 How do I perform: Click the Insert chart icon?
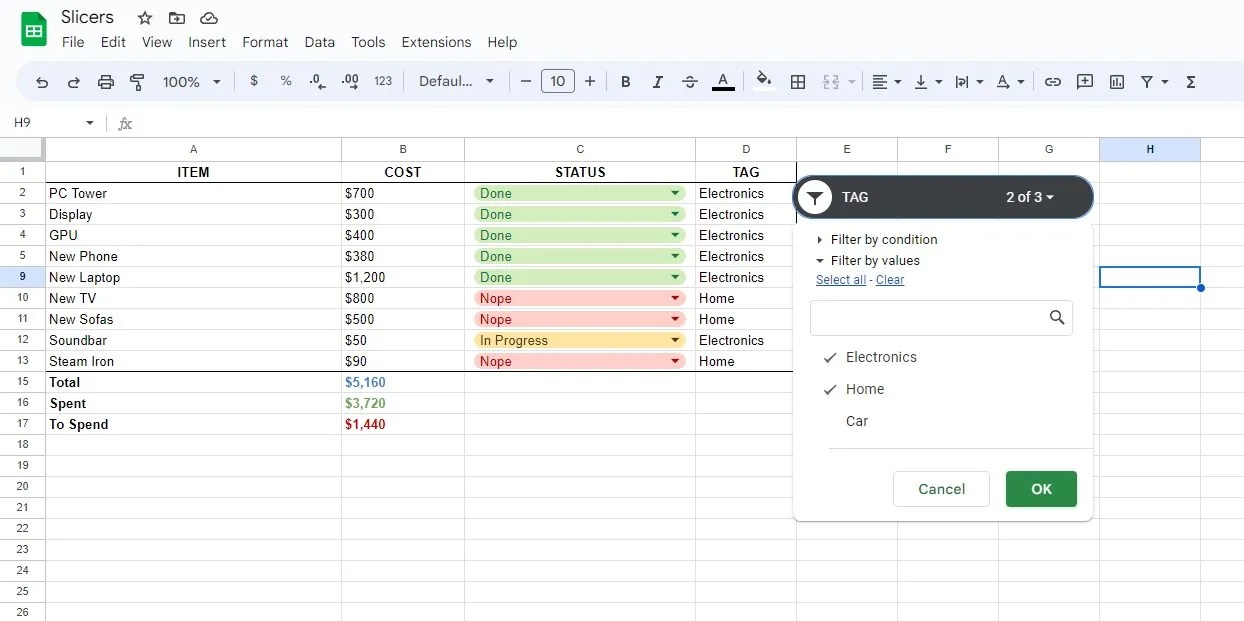point(1117,82)
